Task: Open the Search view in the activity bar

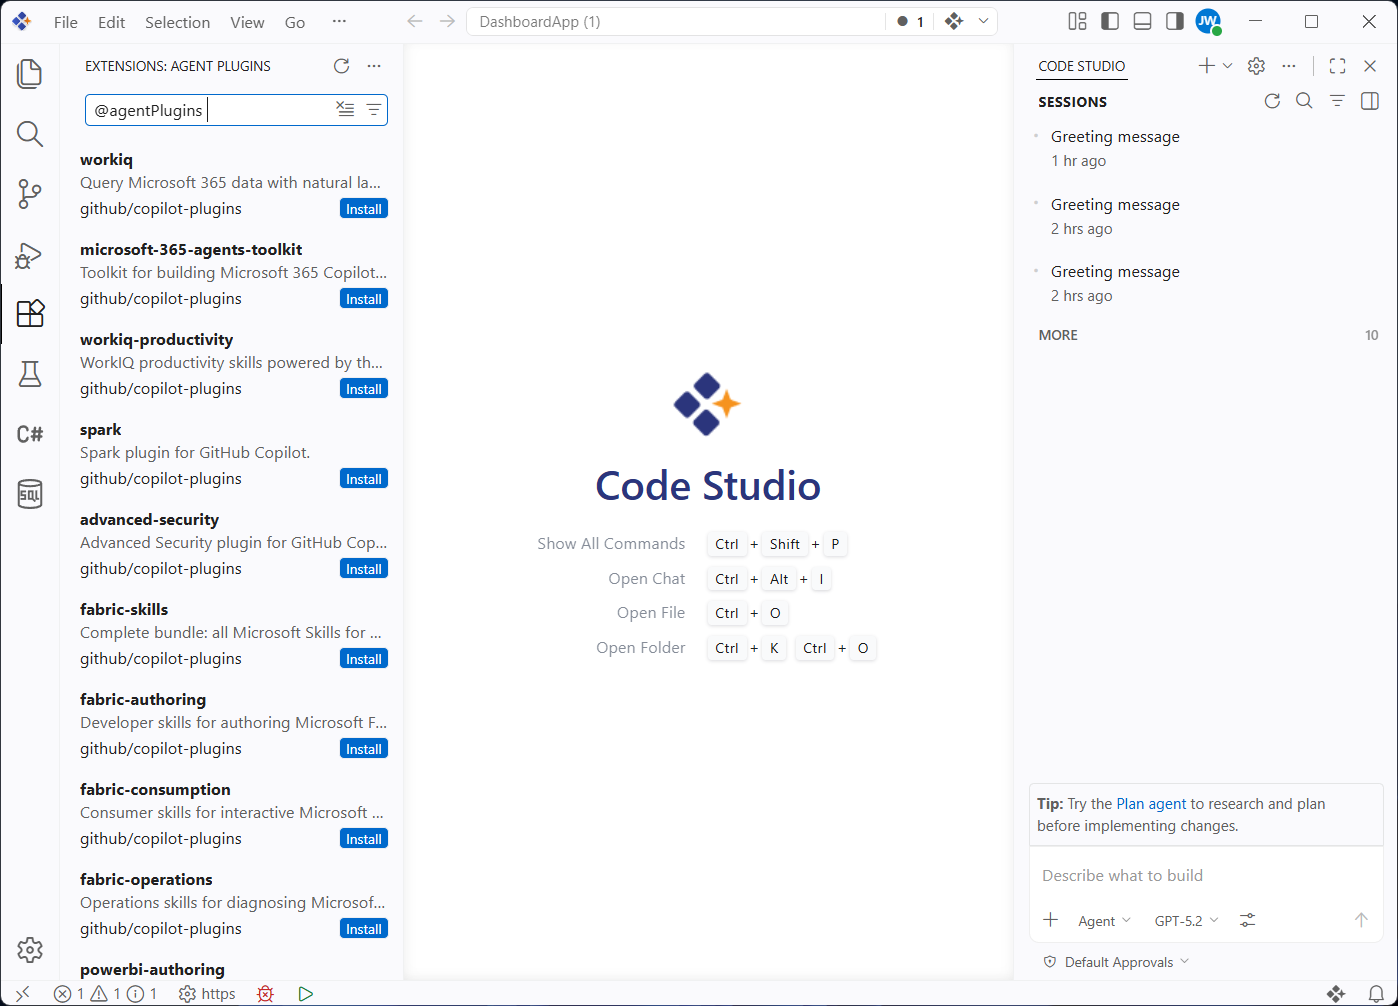Action: [30, 134]
